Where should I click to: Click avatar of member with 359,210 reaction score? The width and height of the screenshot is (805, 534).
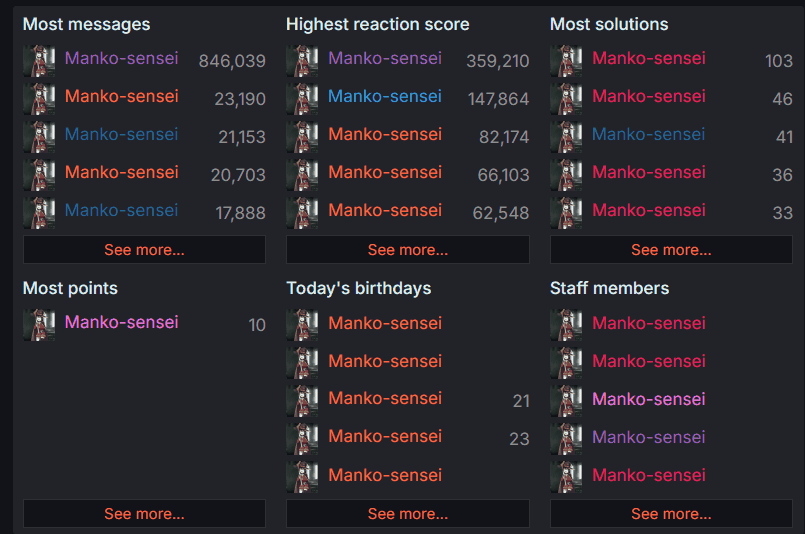tap(302, 61)
